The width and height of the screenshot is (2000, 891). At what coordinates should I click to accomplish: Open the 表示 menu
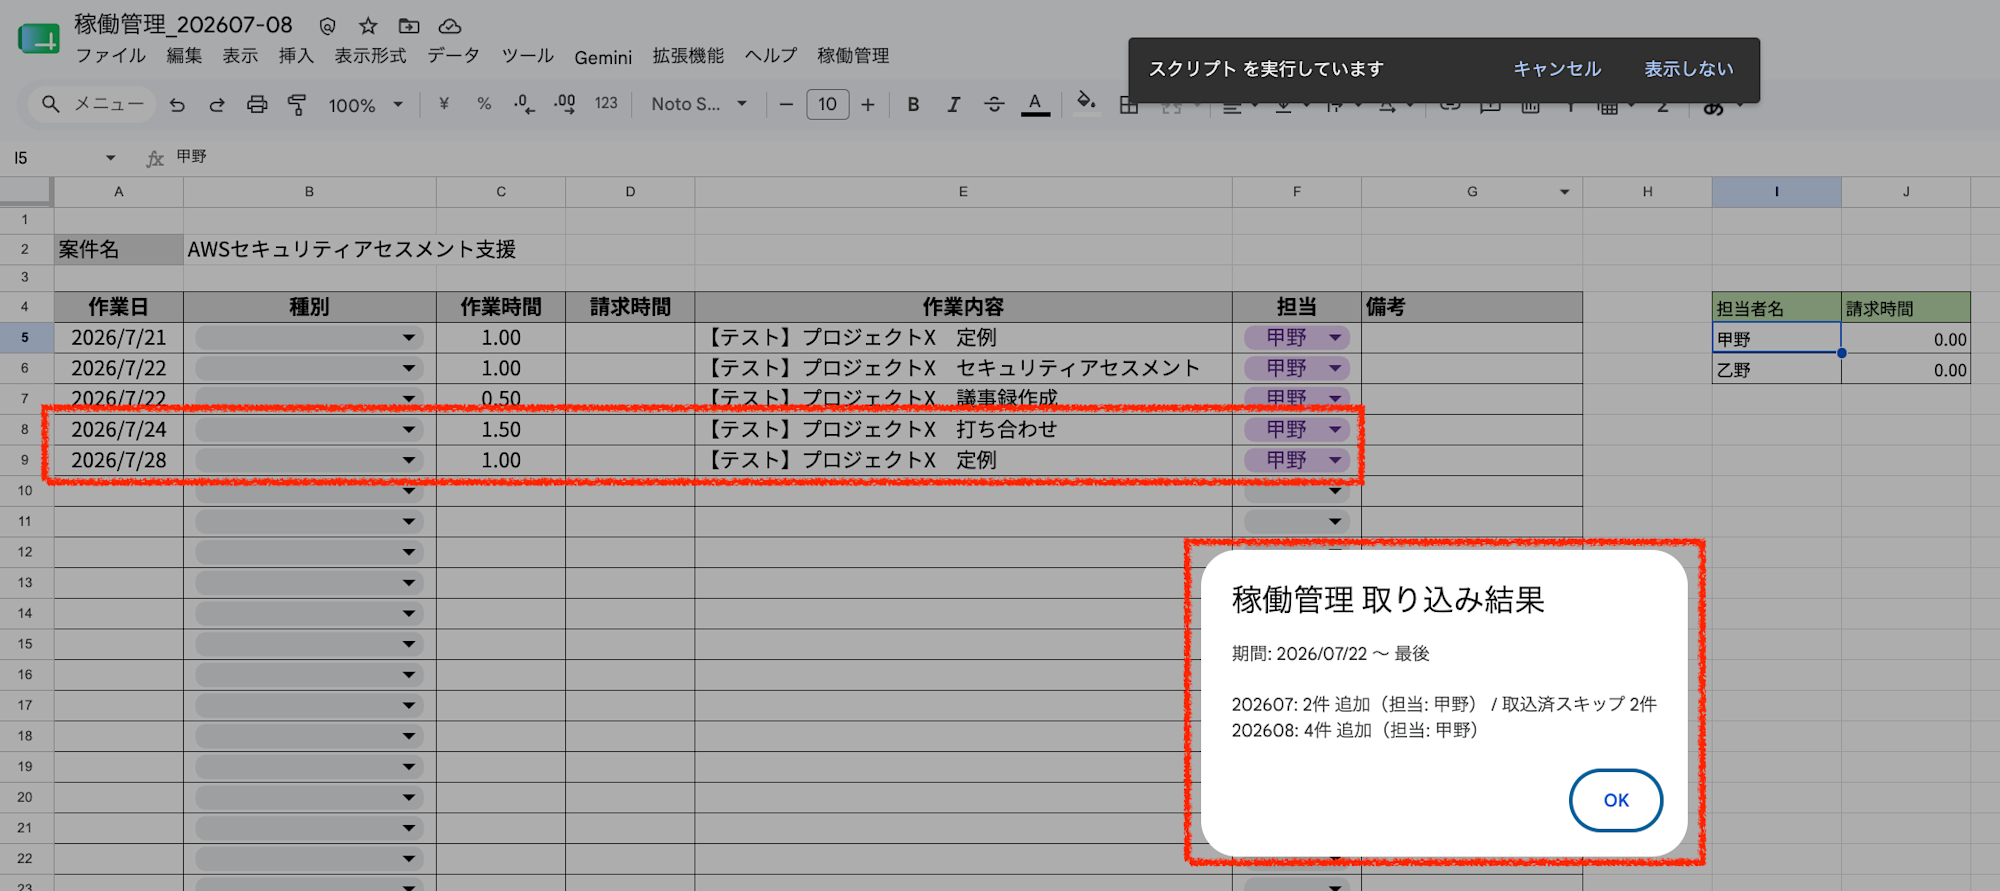[240, 56]
